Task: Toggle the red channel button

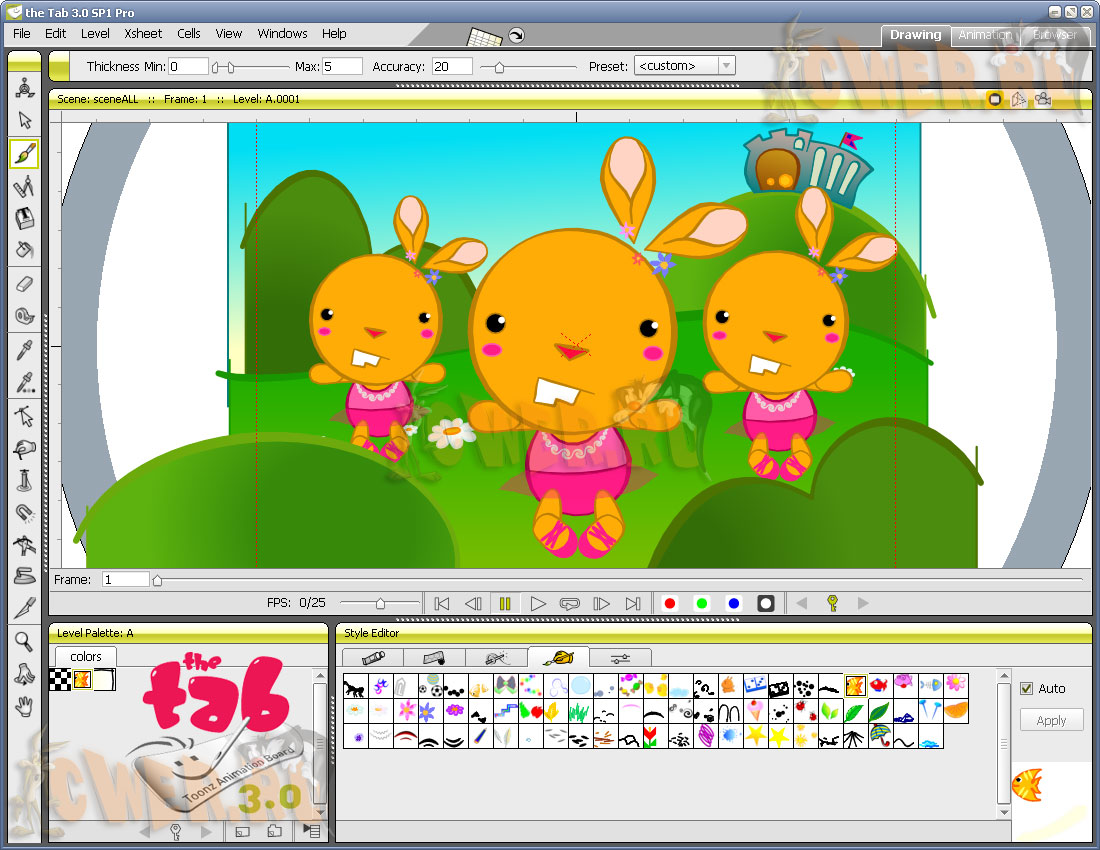Action: [x=670, y=604]
